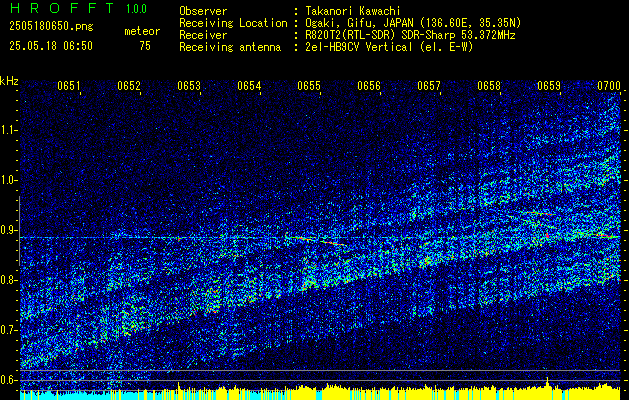Click time marker 0656
The image size is (629, 400).
[369, 86]
